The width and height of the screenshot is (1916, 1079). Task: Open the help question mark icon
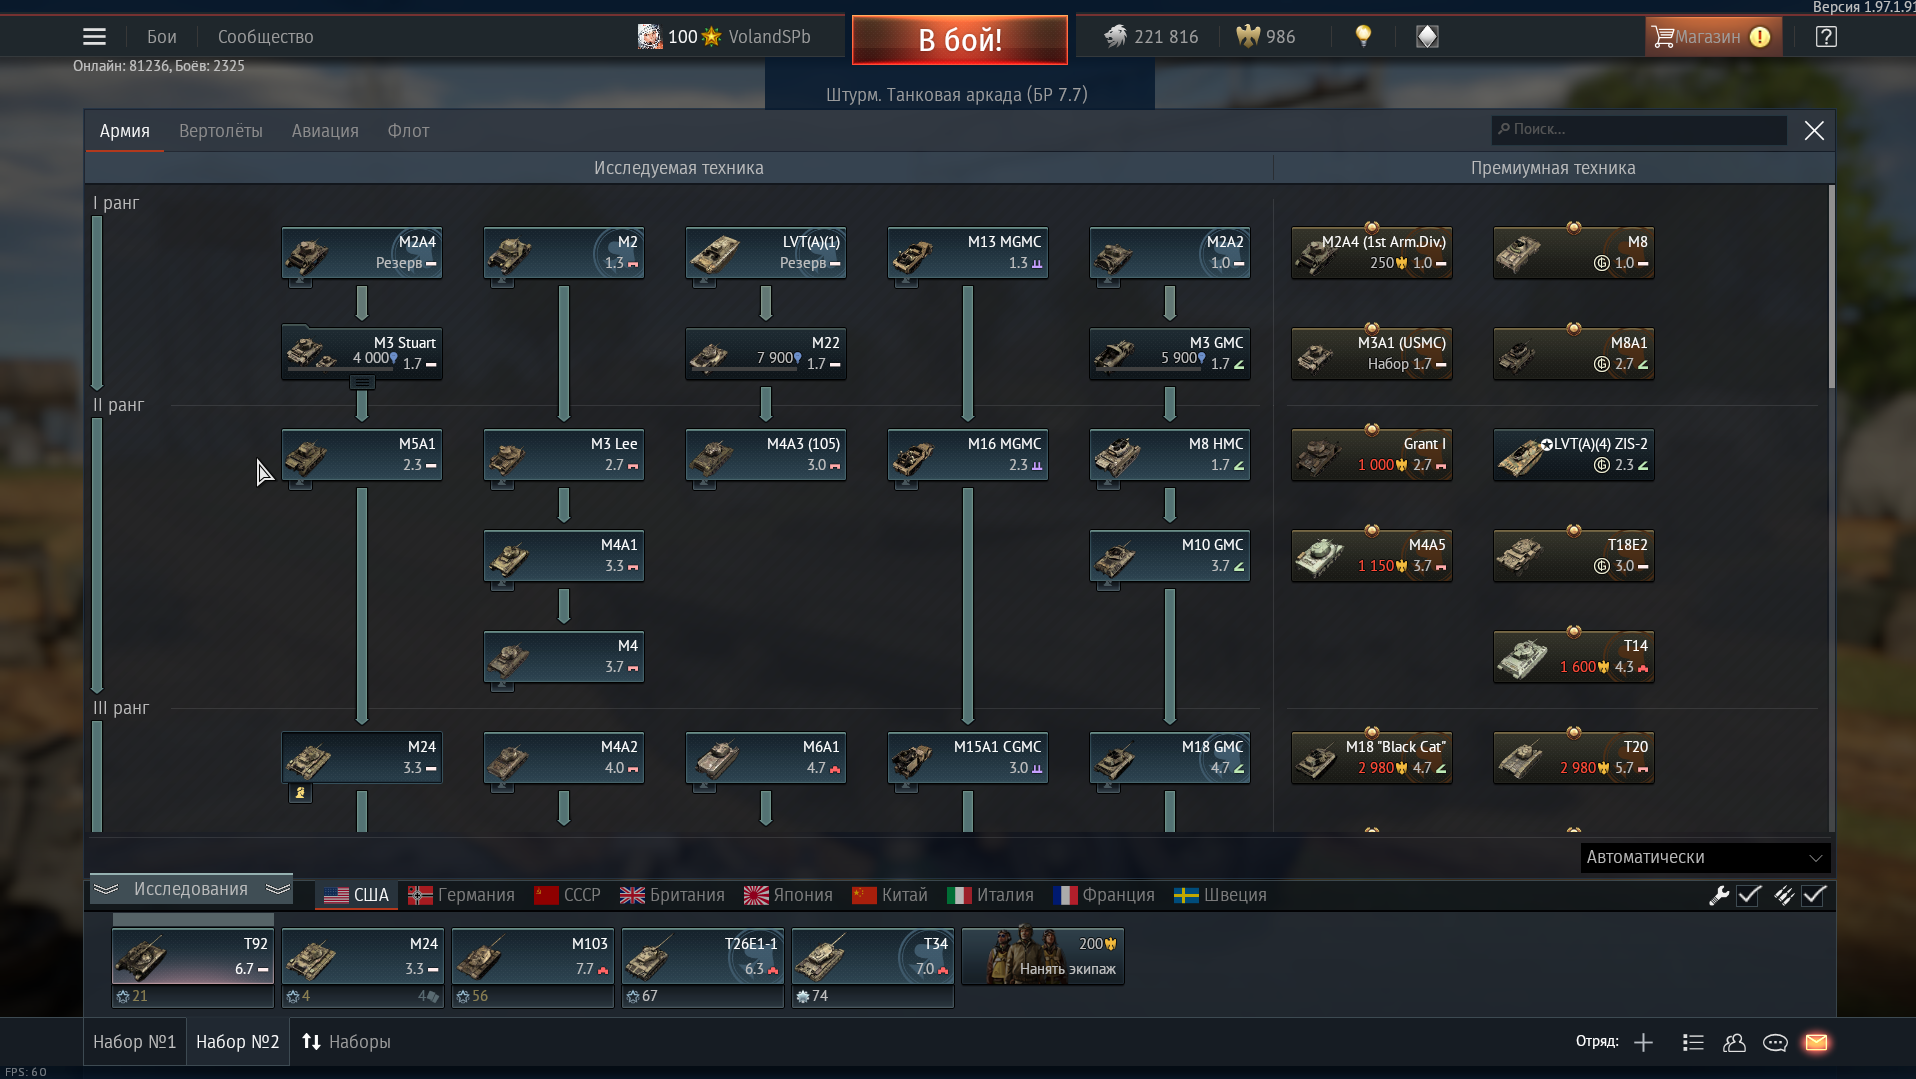(x=1826, y=37)
